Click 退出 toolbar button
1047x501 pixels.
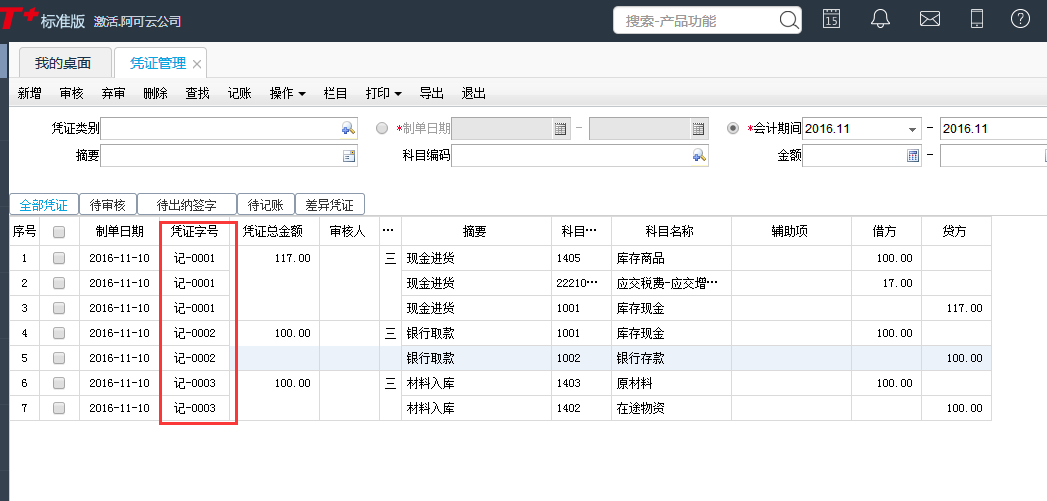tap(473, 94)
